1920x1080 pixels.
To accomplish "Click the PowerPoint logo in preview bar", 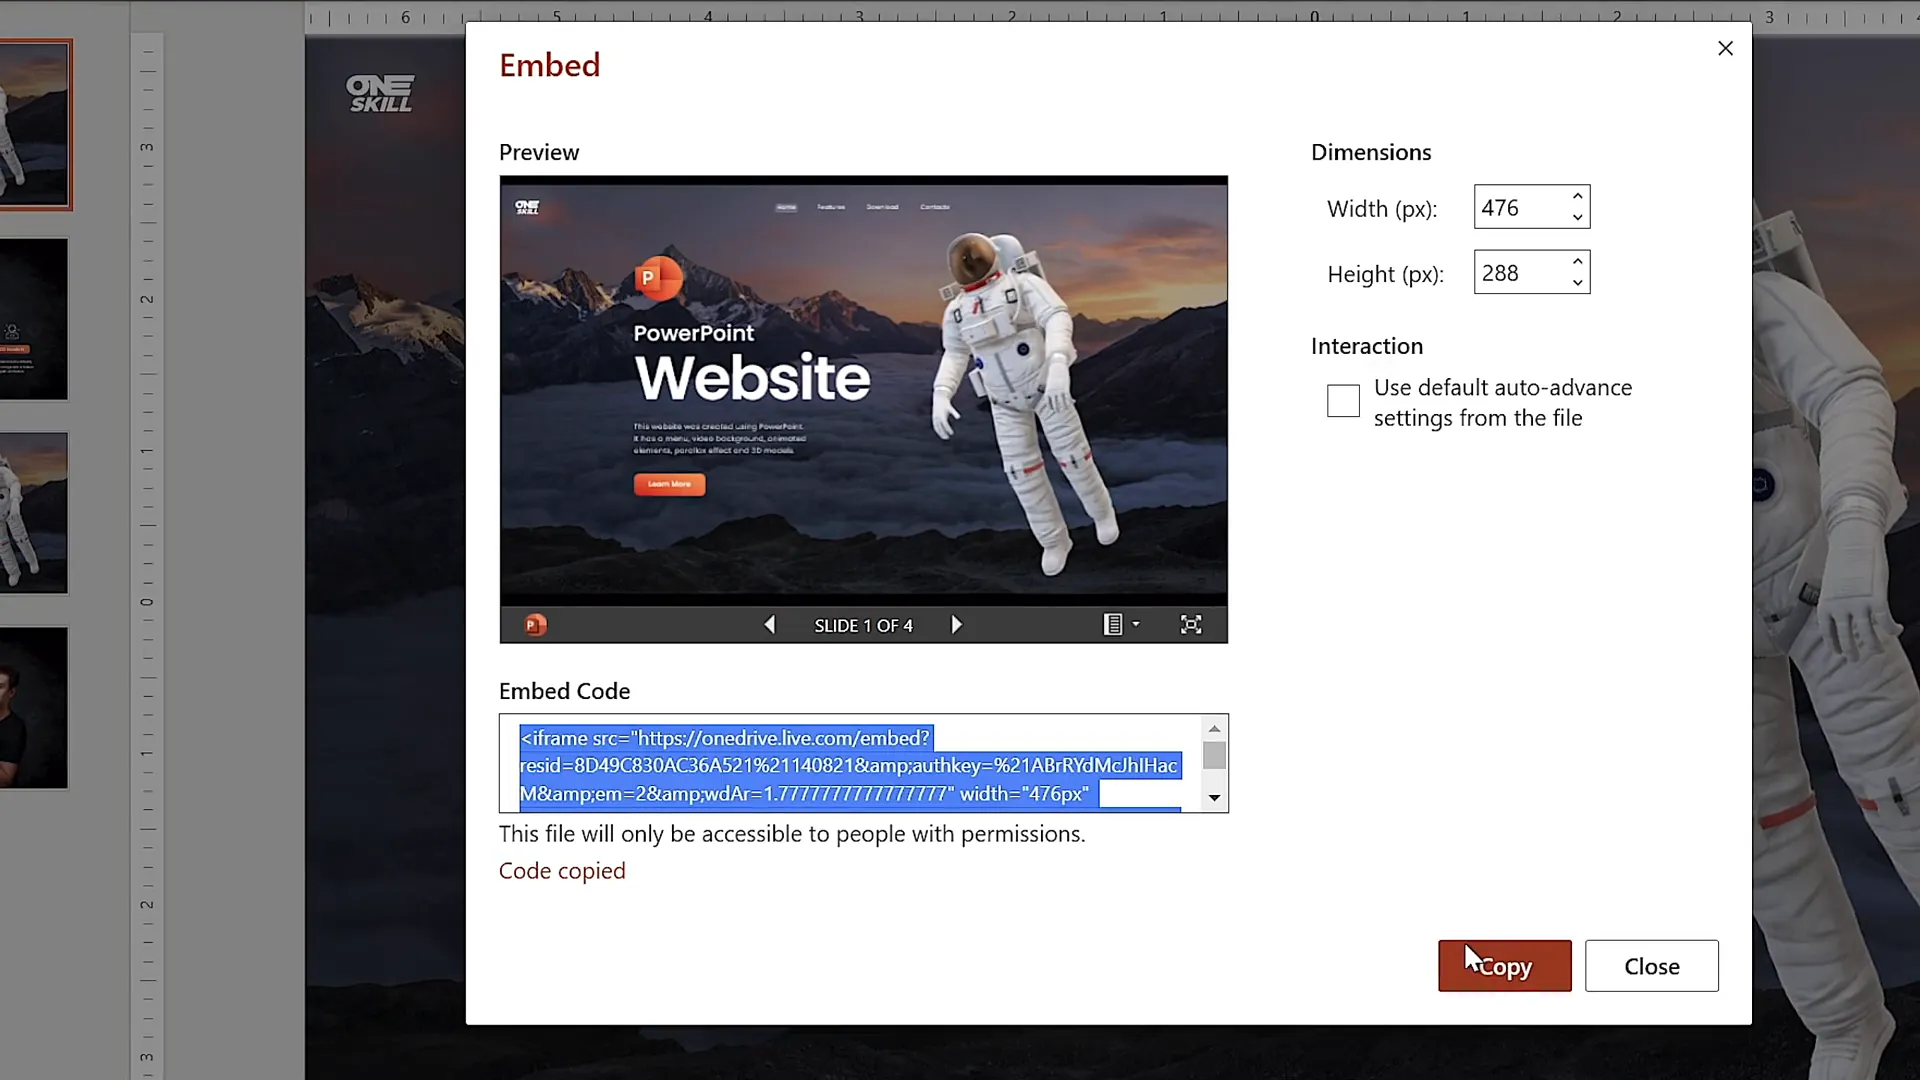I will tap(536, 625).
